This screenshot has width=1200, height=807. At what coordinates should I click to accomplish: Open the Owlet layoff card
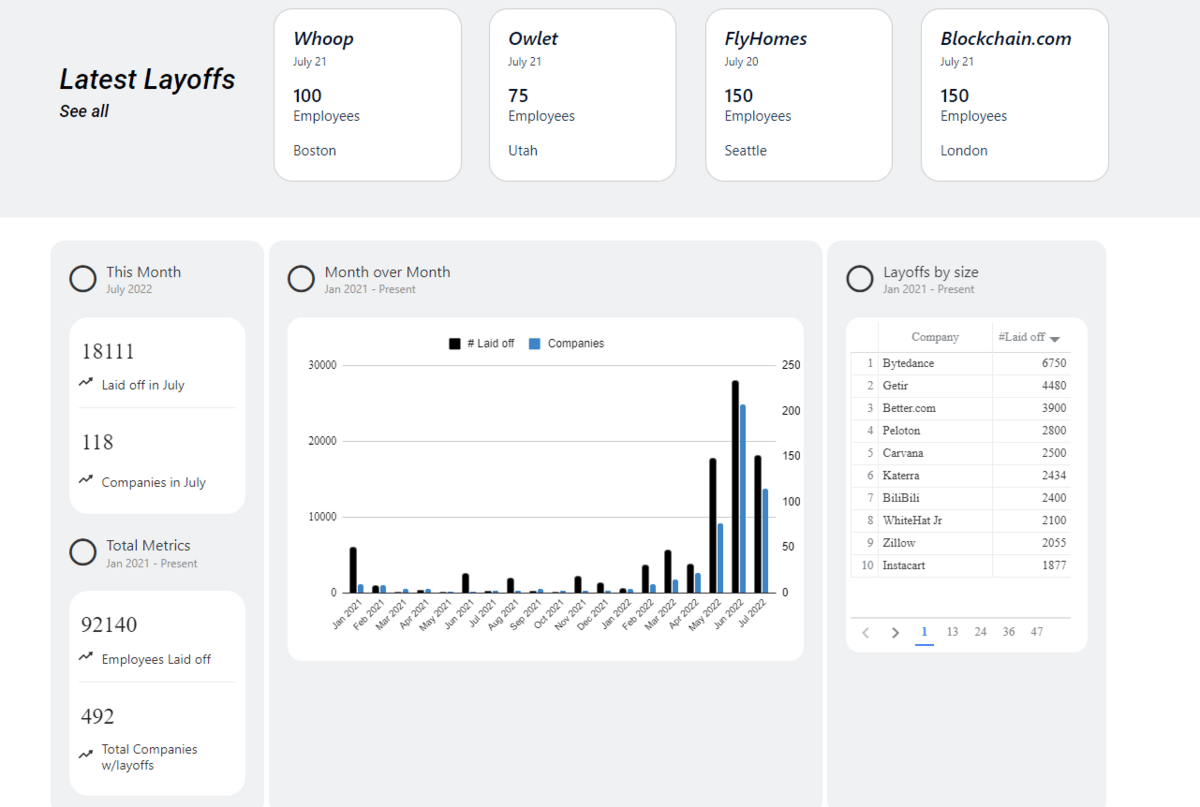click(583, 95)
